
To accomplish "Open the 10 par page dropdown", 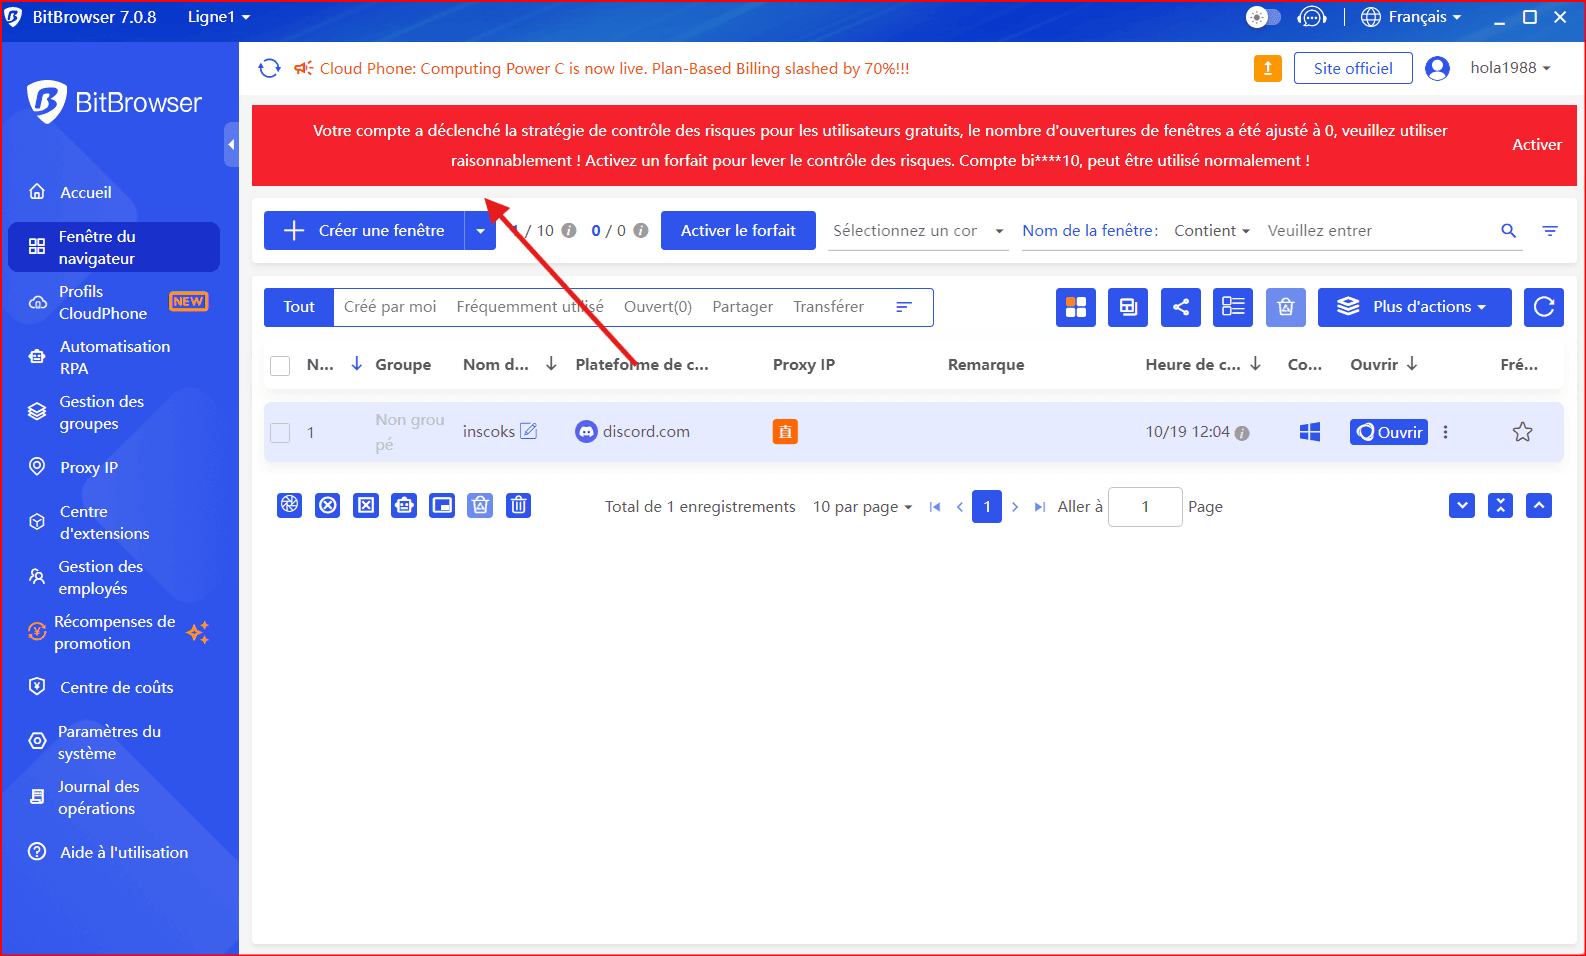I will click(x=862, y=507).
